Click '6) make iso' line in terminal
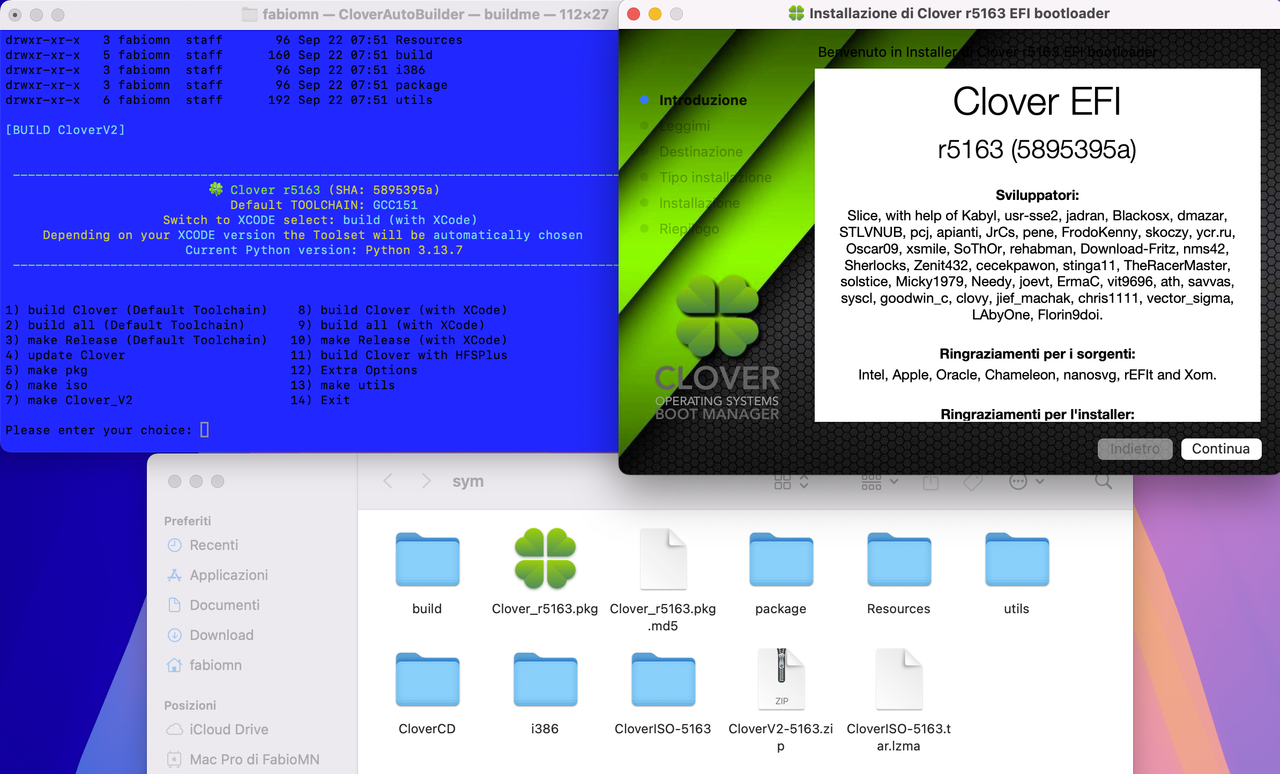The width and height of the screenshot is (1280, 774). pos(46,385)
